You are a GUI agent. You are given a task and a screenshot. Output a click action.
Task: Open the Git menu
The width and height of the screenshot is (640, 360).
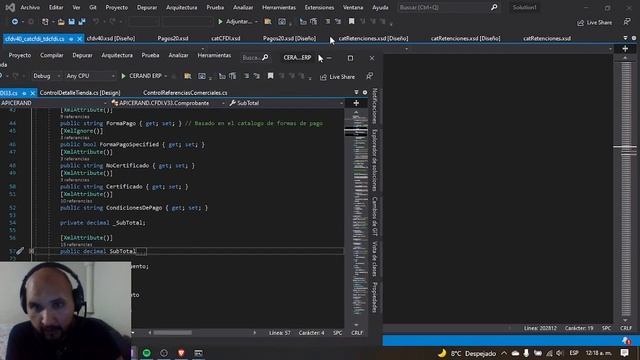[x=93, y=7]
